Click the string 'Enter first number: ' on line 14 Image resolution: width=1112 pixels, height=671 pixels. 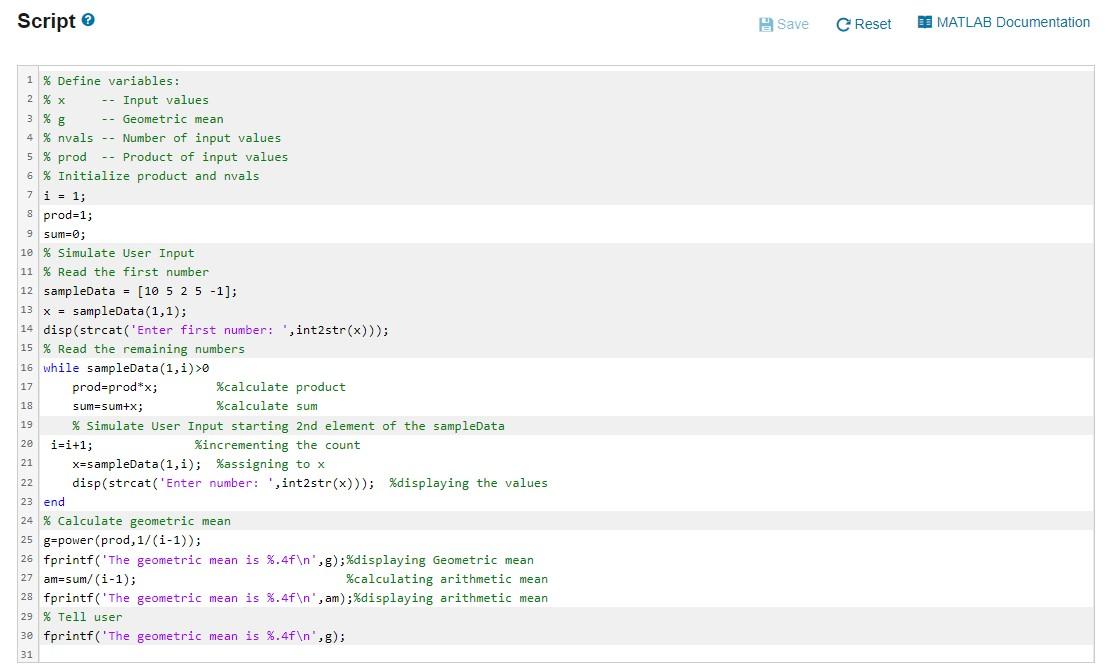coord(209,330)
